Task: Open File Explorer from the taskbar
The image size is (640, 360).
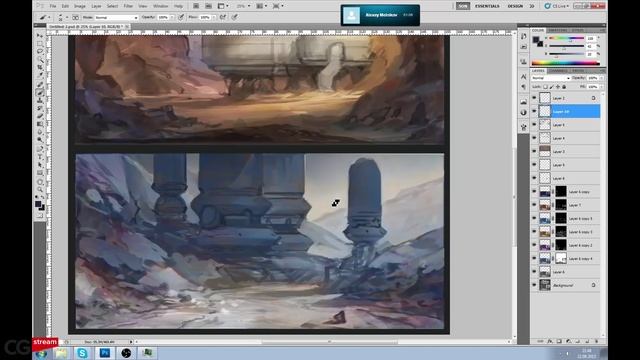Action: [61, 353]
